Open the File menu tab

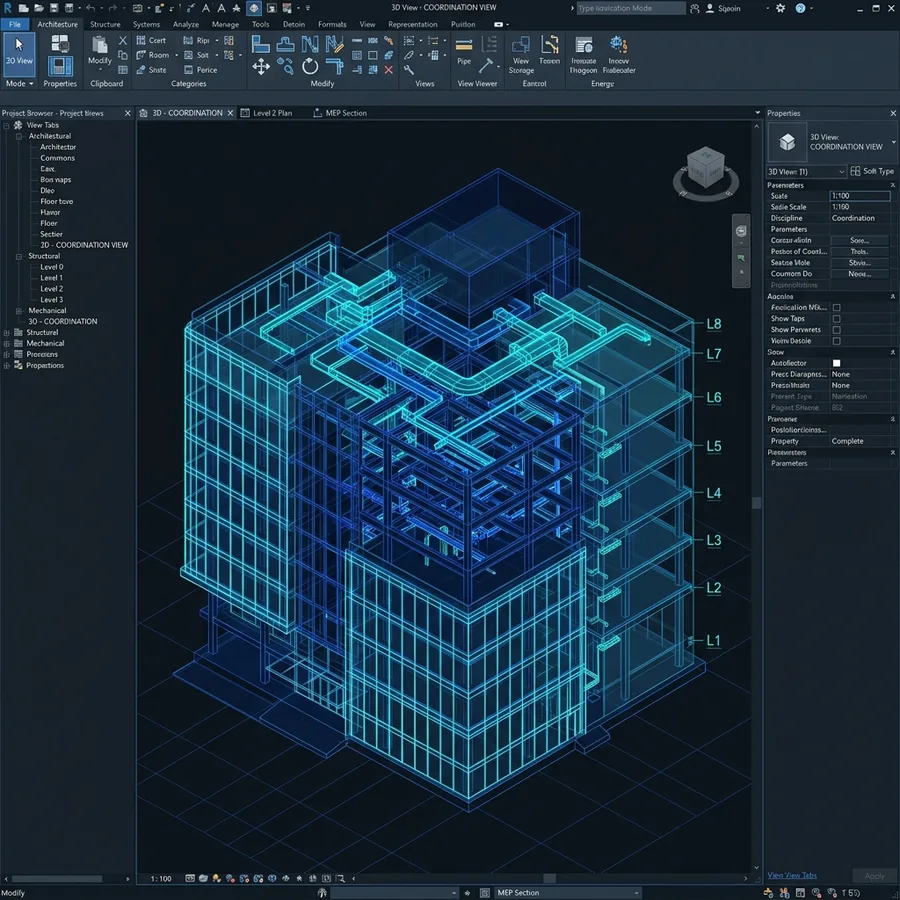pyautogui.click(x=15, y=24)
